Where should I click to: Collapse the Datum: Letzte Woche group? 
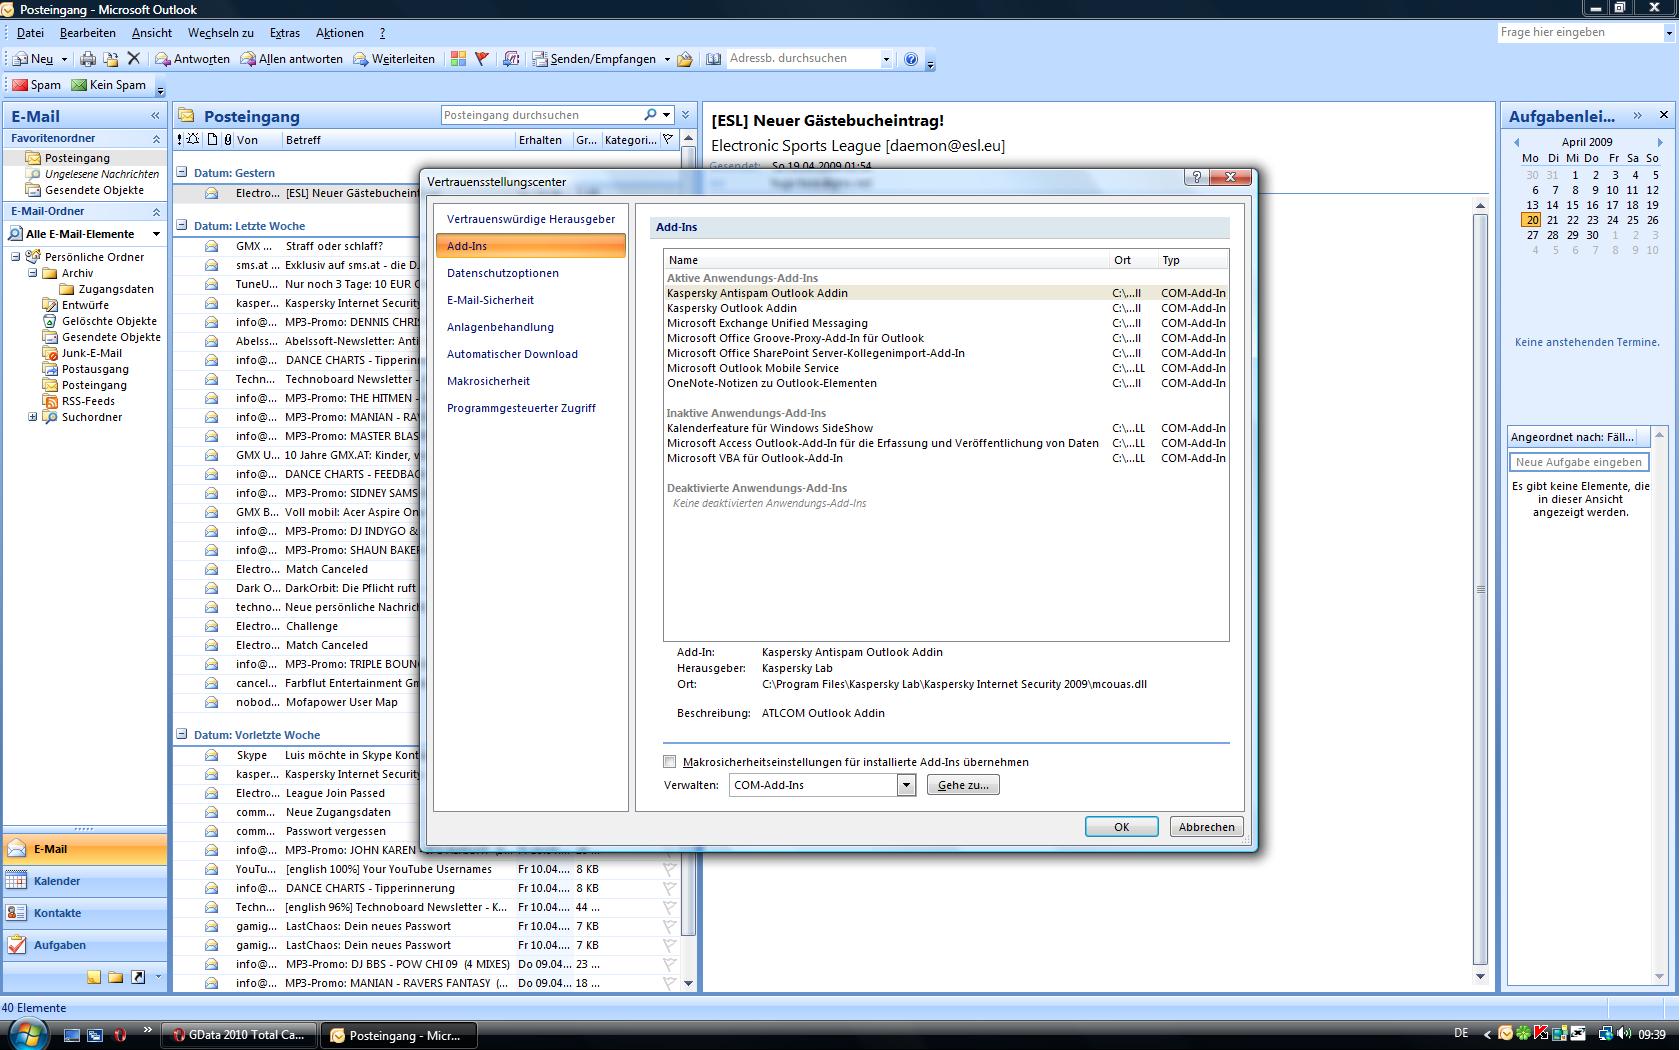[x=182, y=225]
